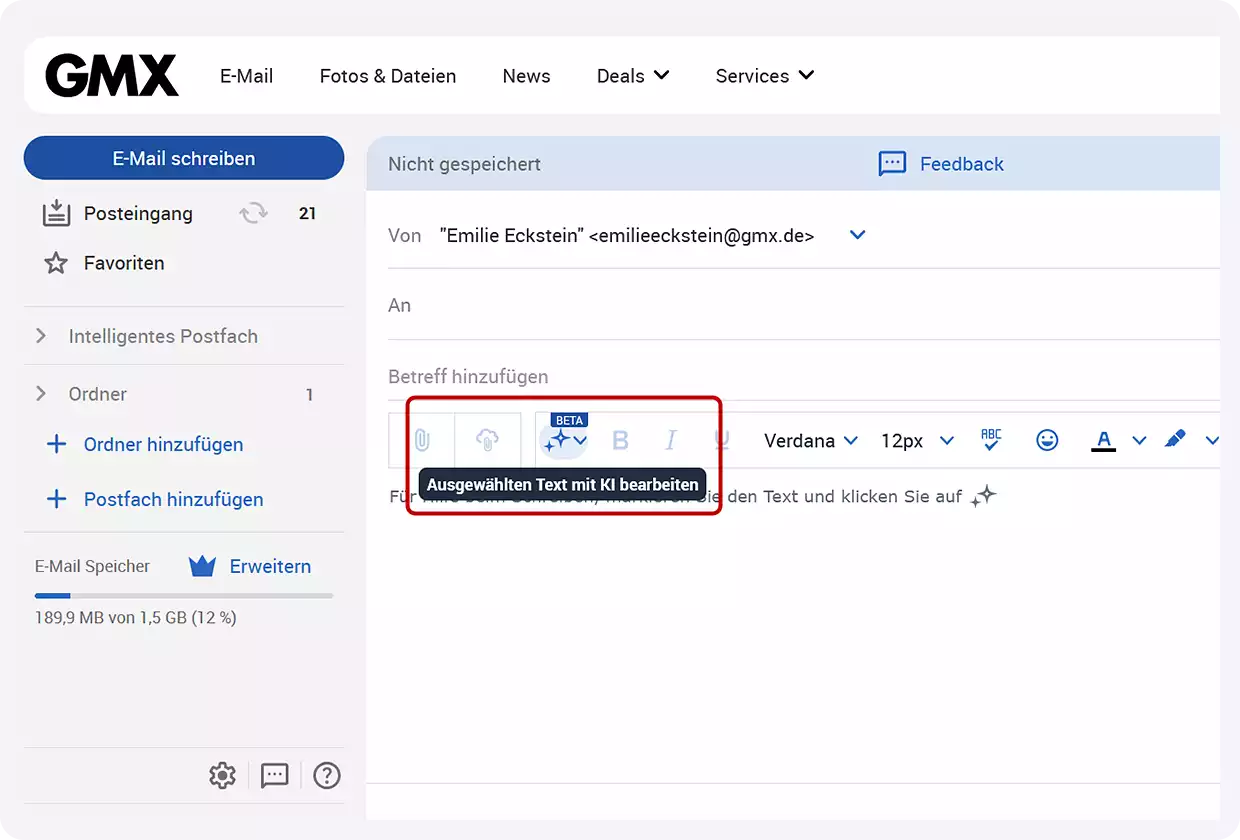Open the Deals dropdown menu
Viewport: 1240px width, 840px height.
633,76
